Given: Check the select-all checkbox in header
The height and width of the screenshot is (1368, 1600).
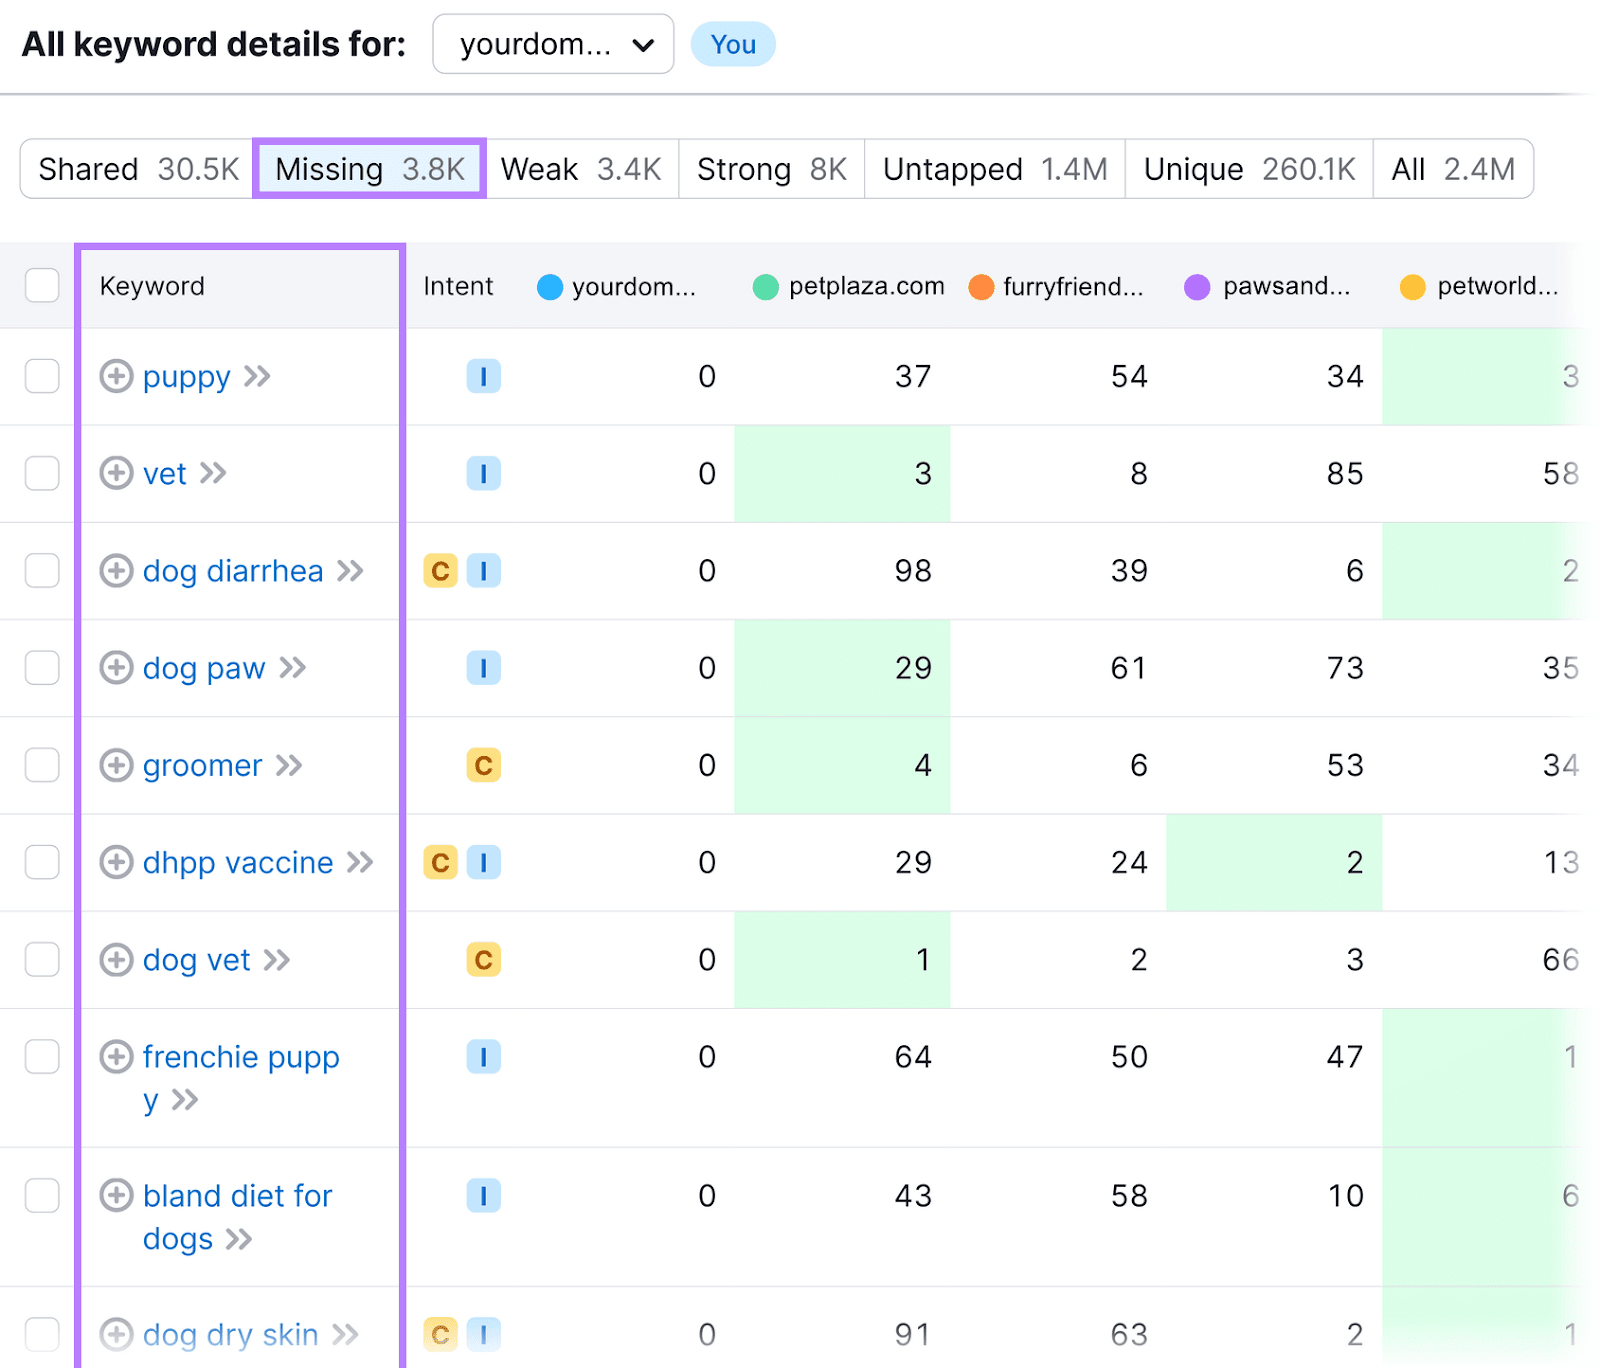Looking at the screenshot, I should click(41, 285).
